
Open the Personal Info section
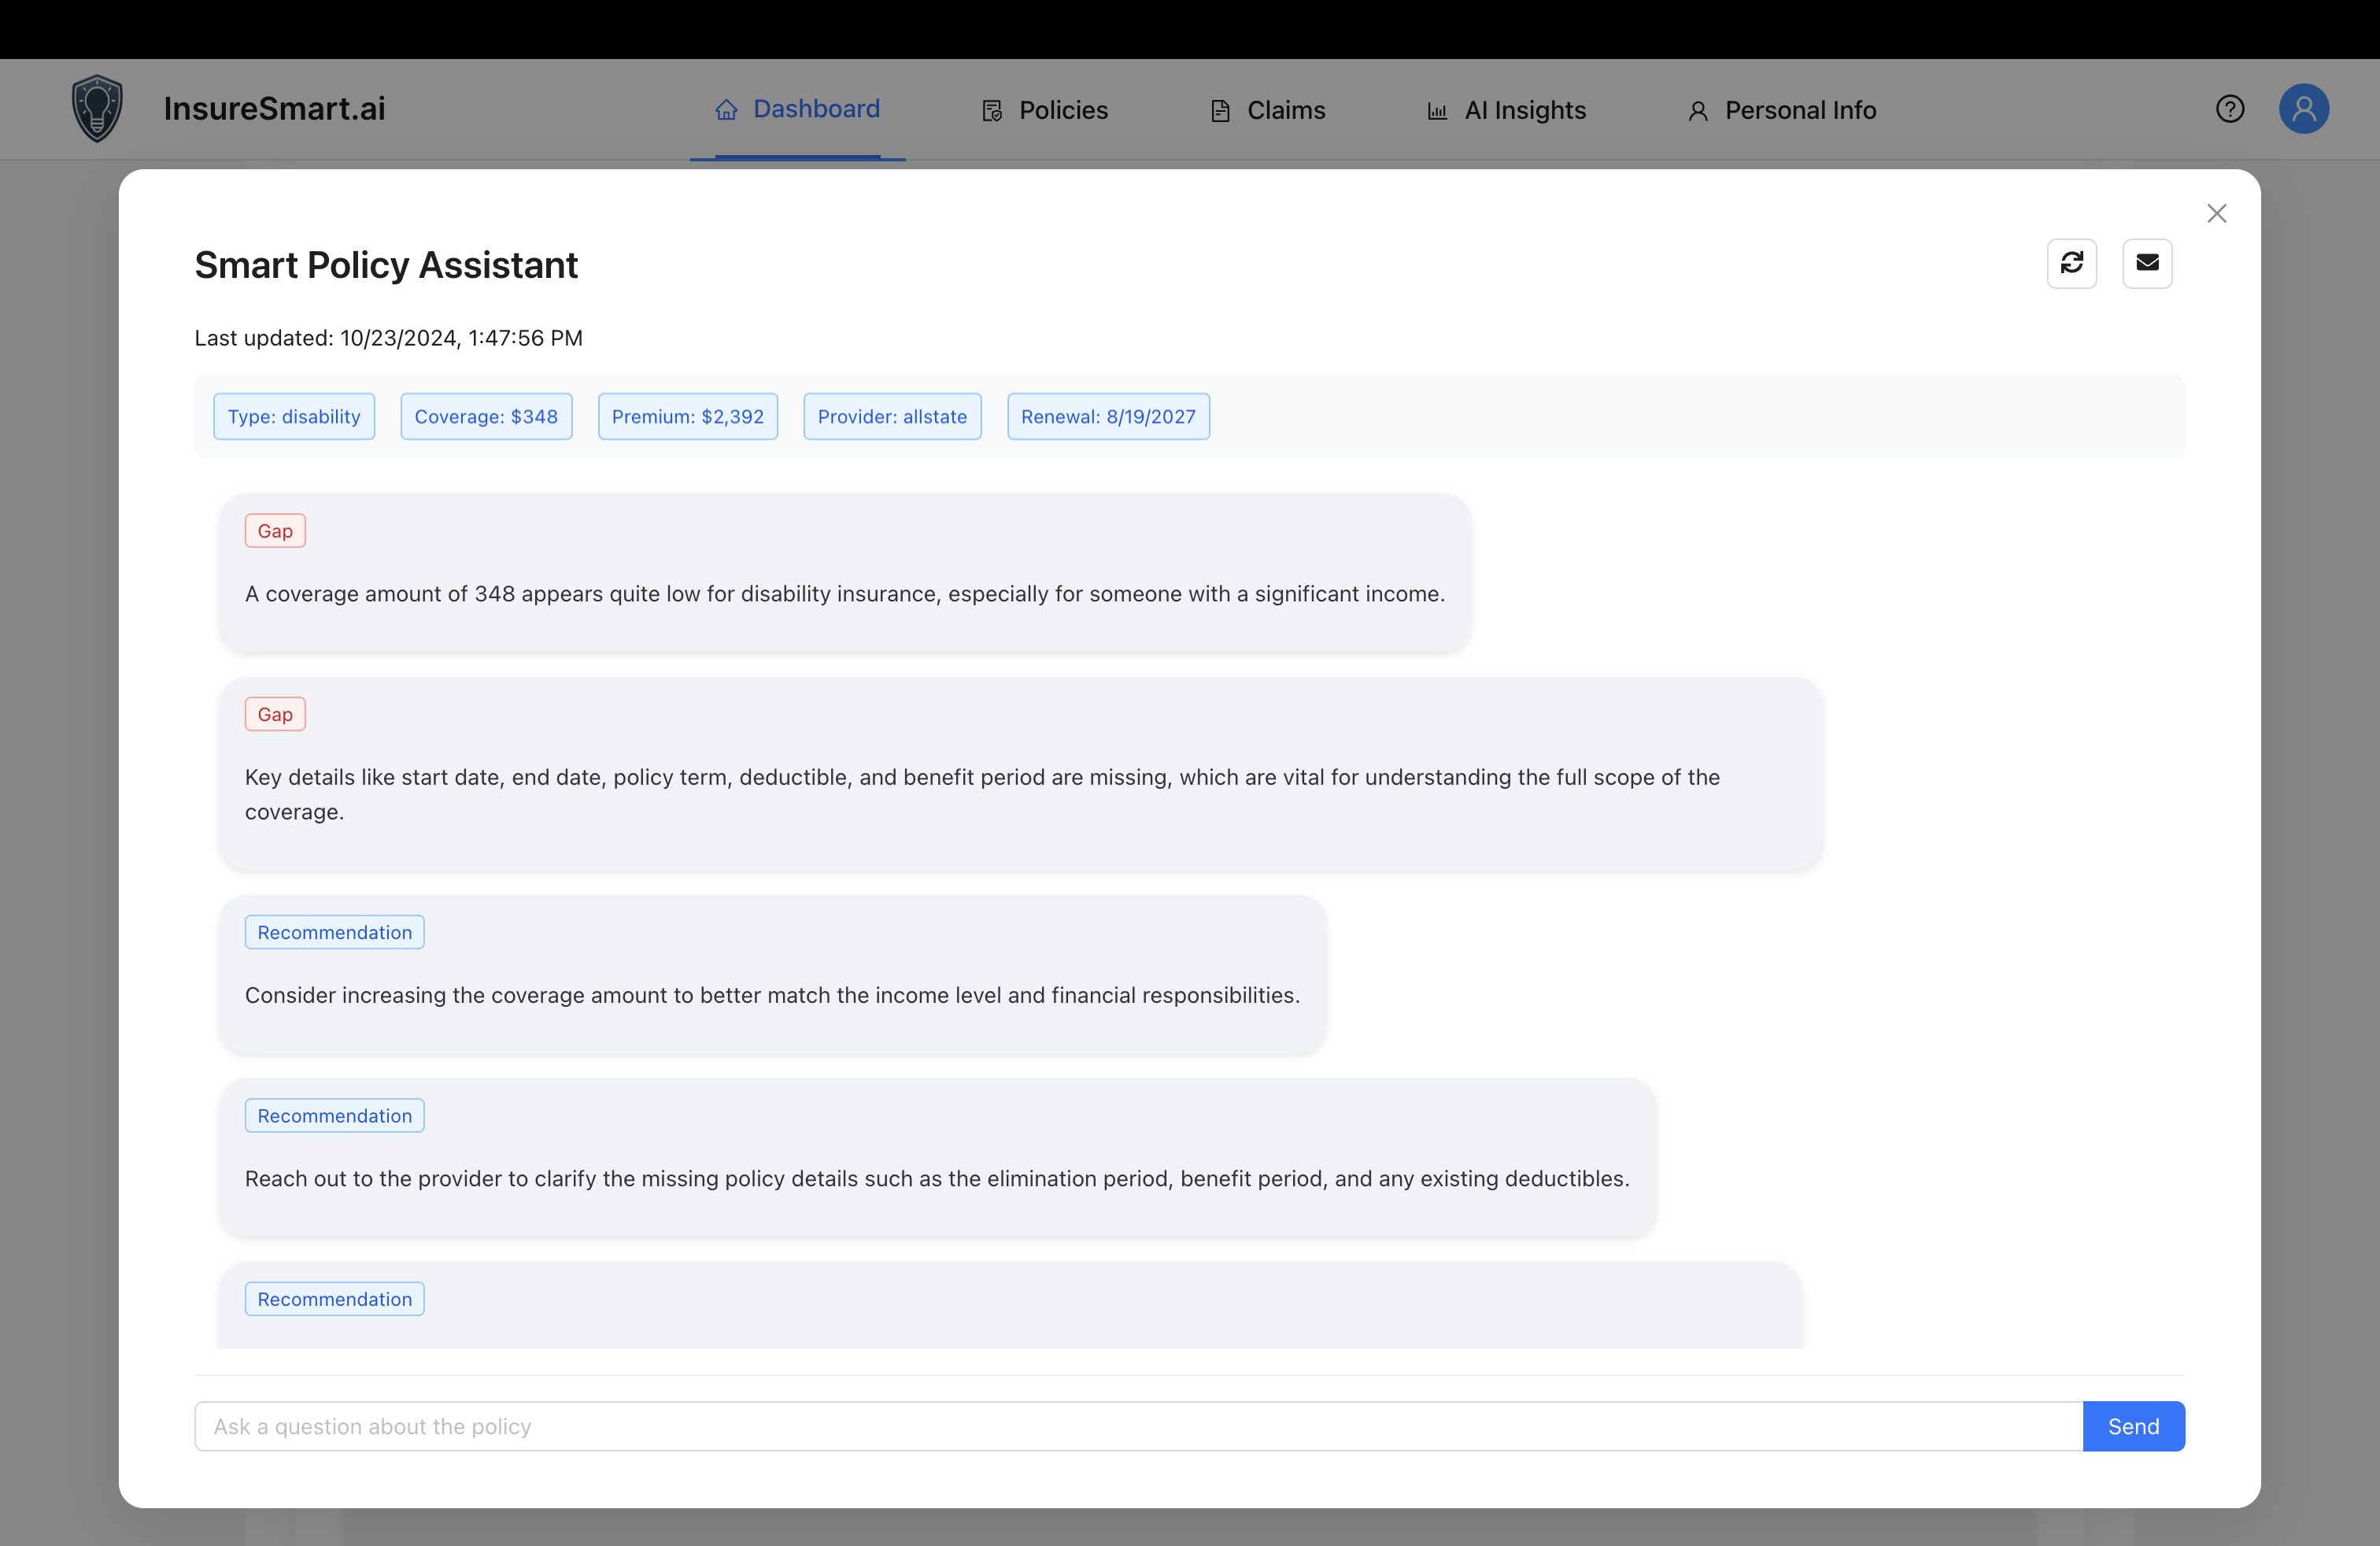tap(1782, 110)
